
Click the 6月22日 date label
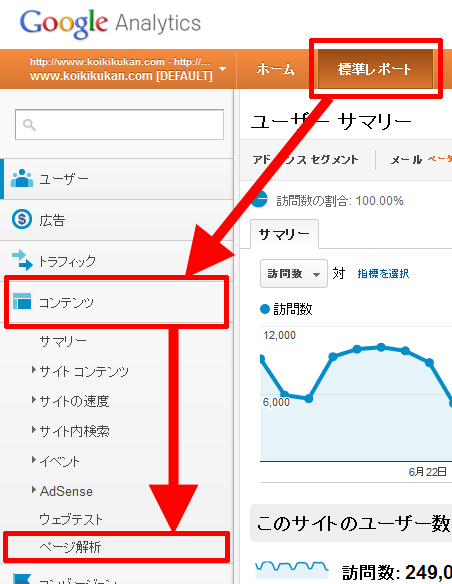tap(427, 472)
